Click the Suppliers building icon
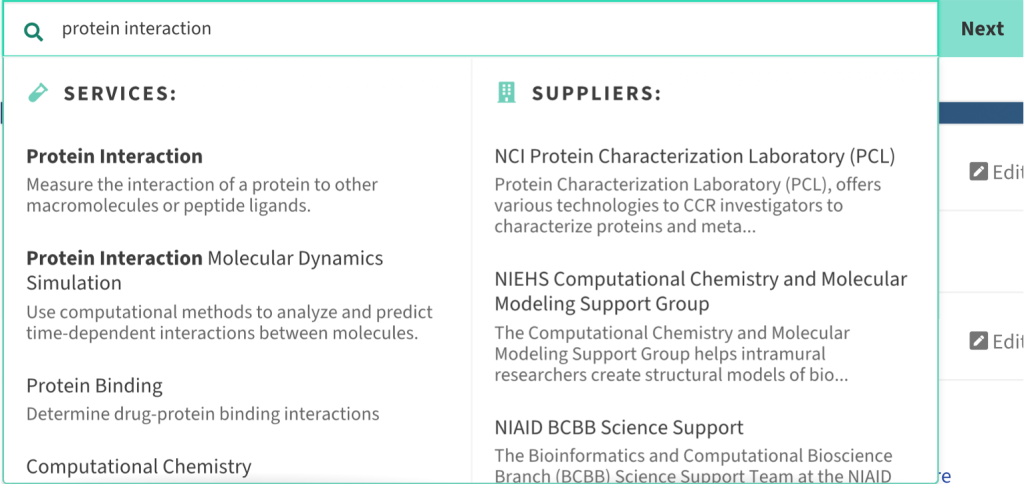 point(506,93)
